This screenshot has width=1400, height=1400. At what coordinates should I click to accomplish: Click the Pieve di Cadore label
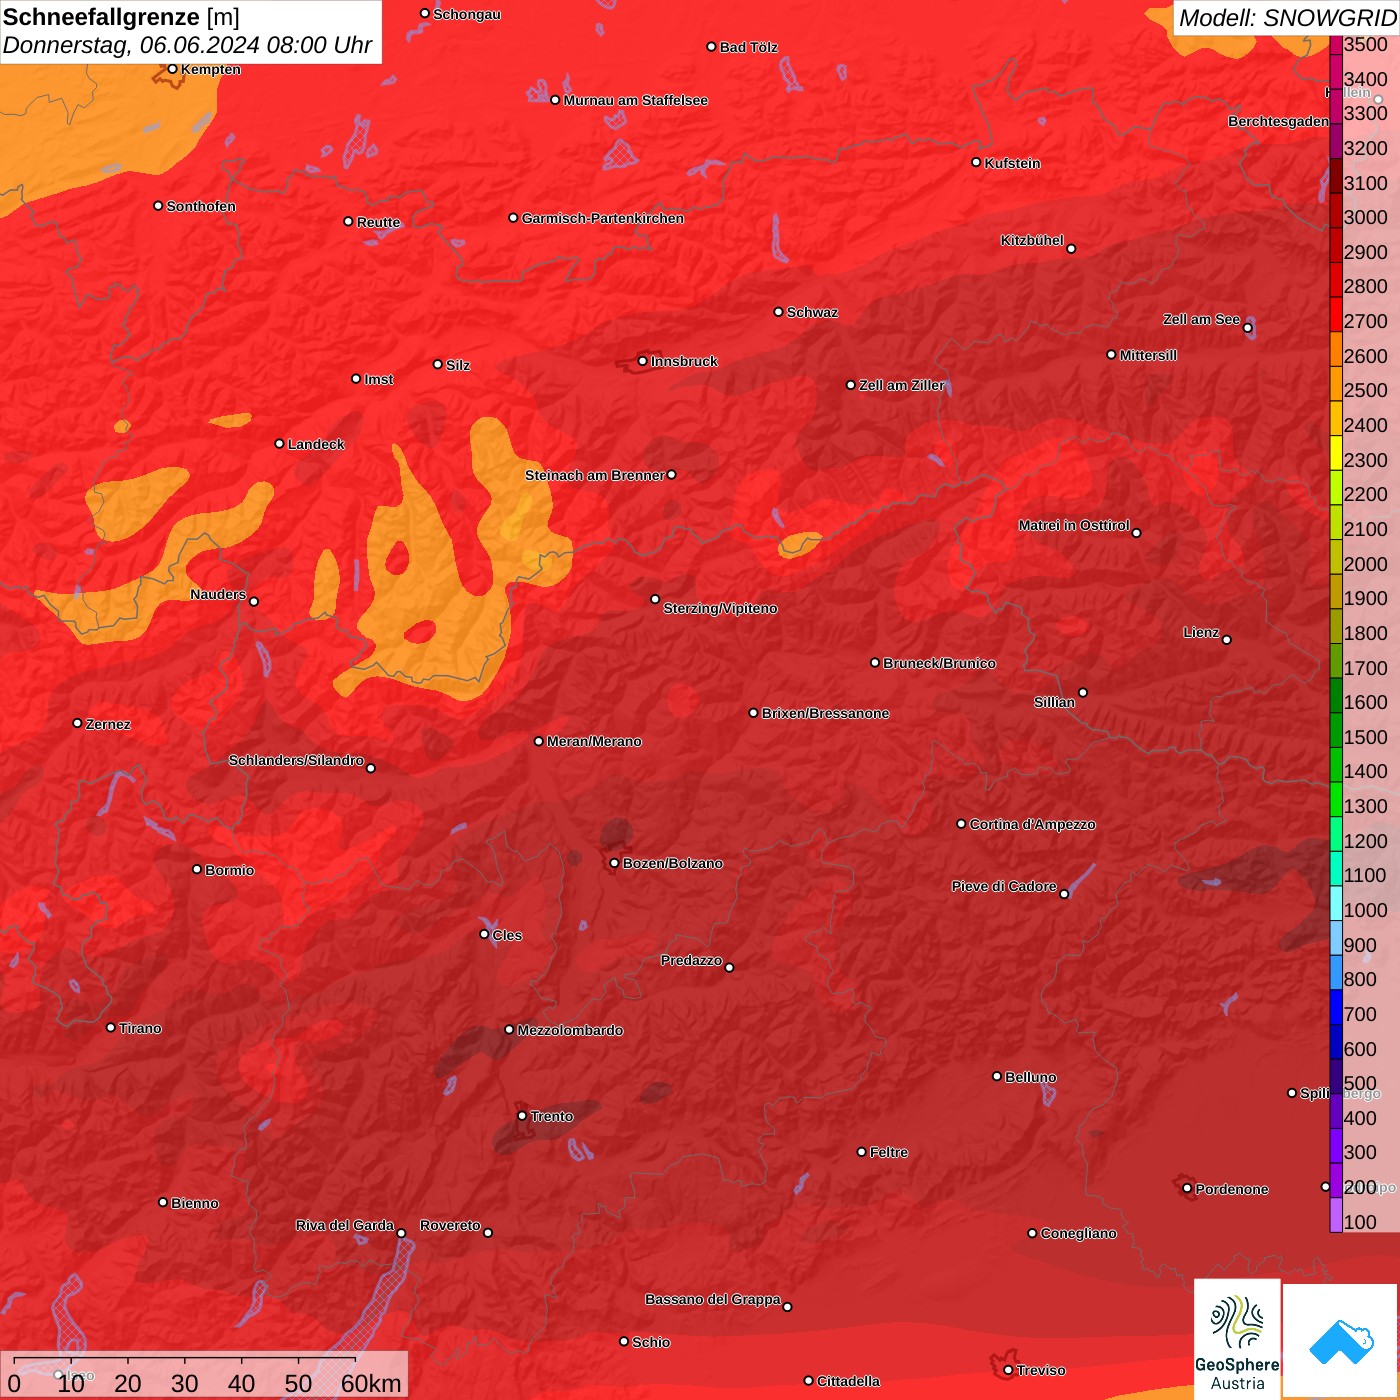pyautogui.click(x=1004, y=886)
